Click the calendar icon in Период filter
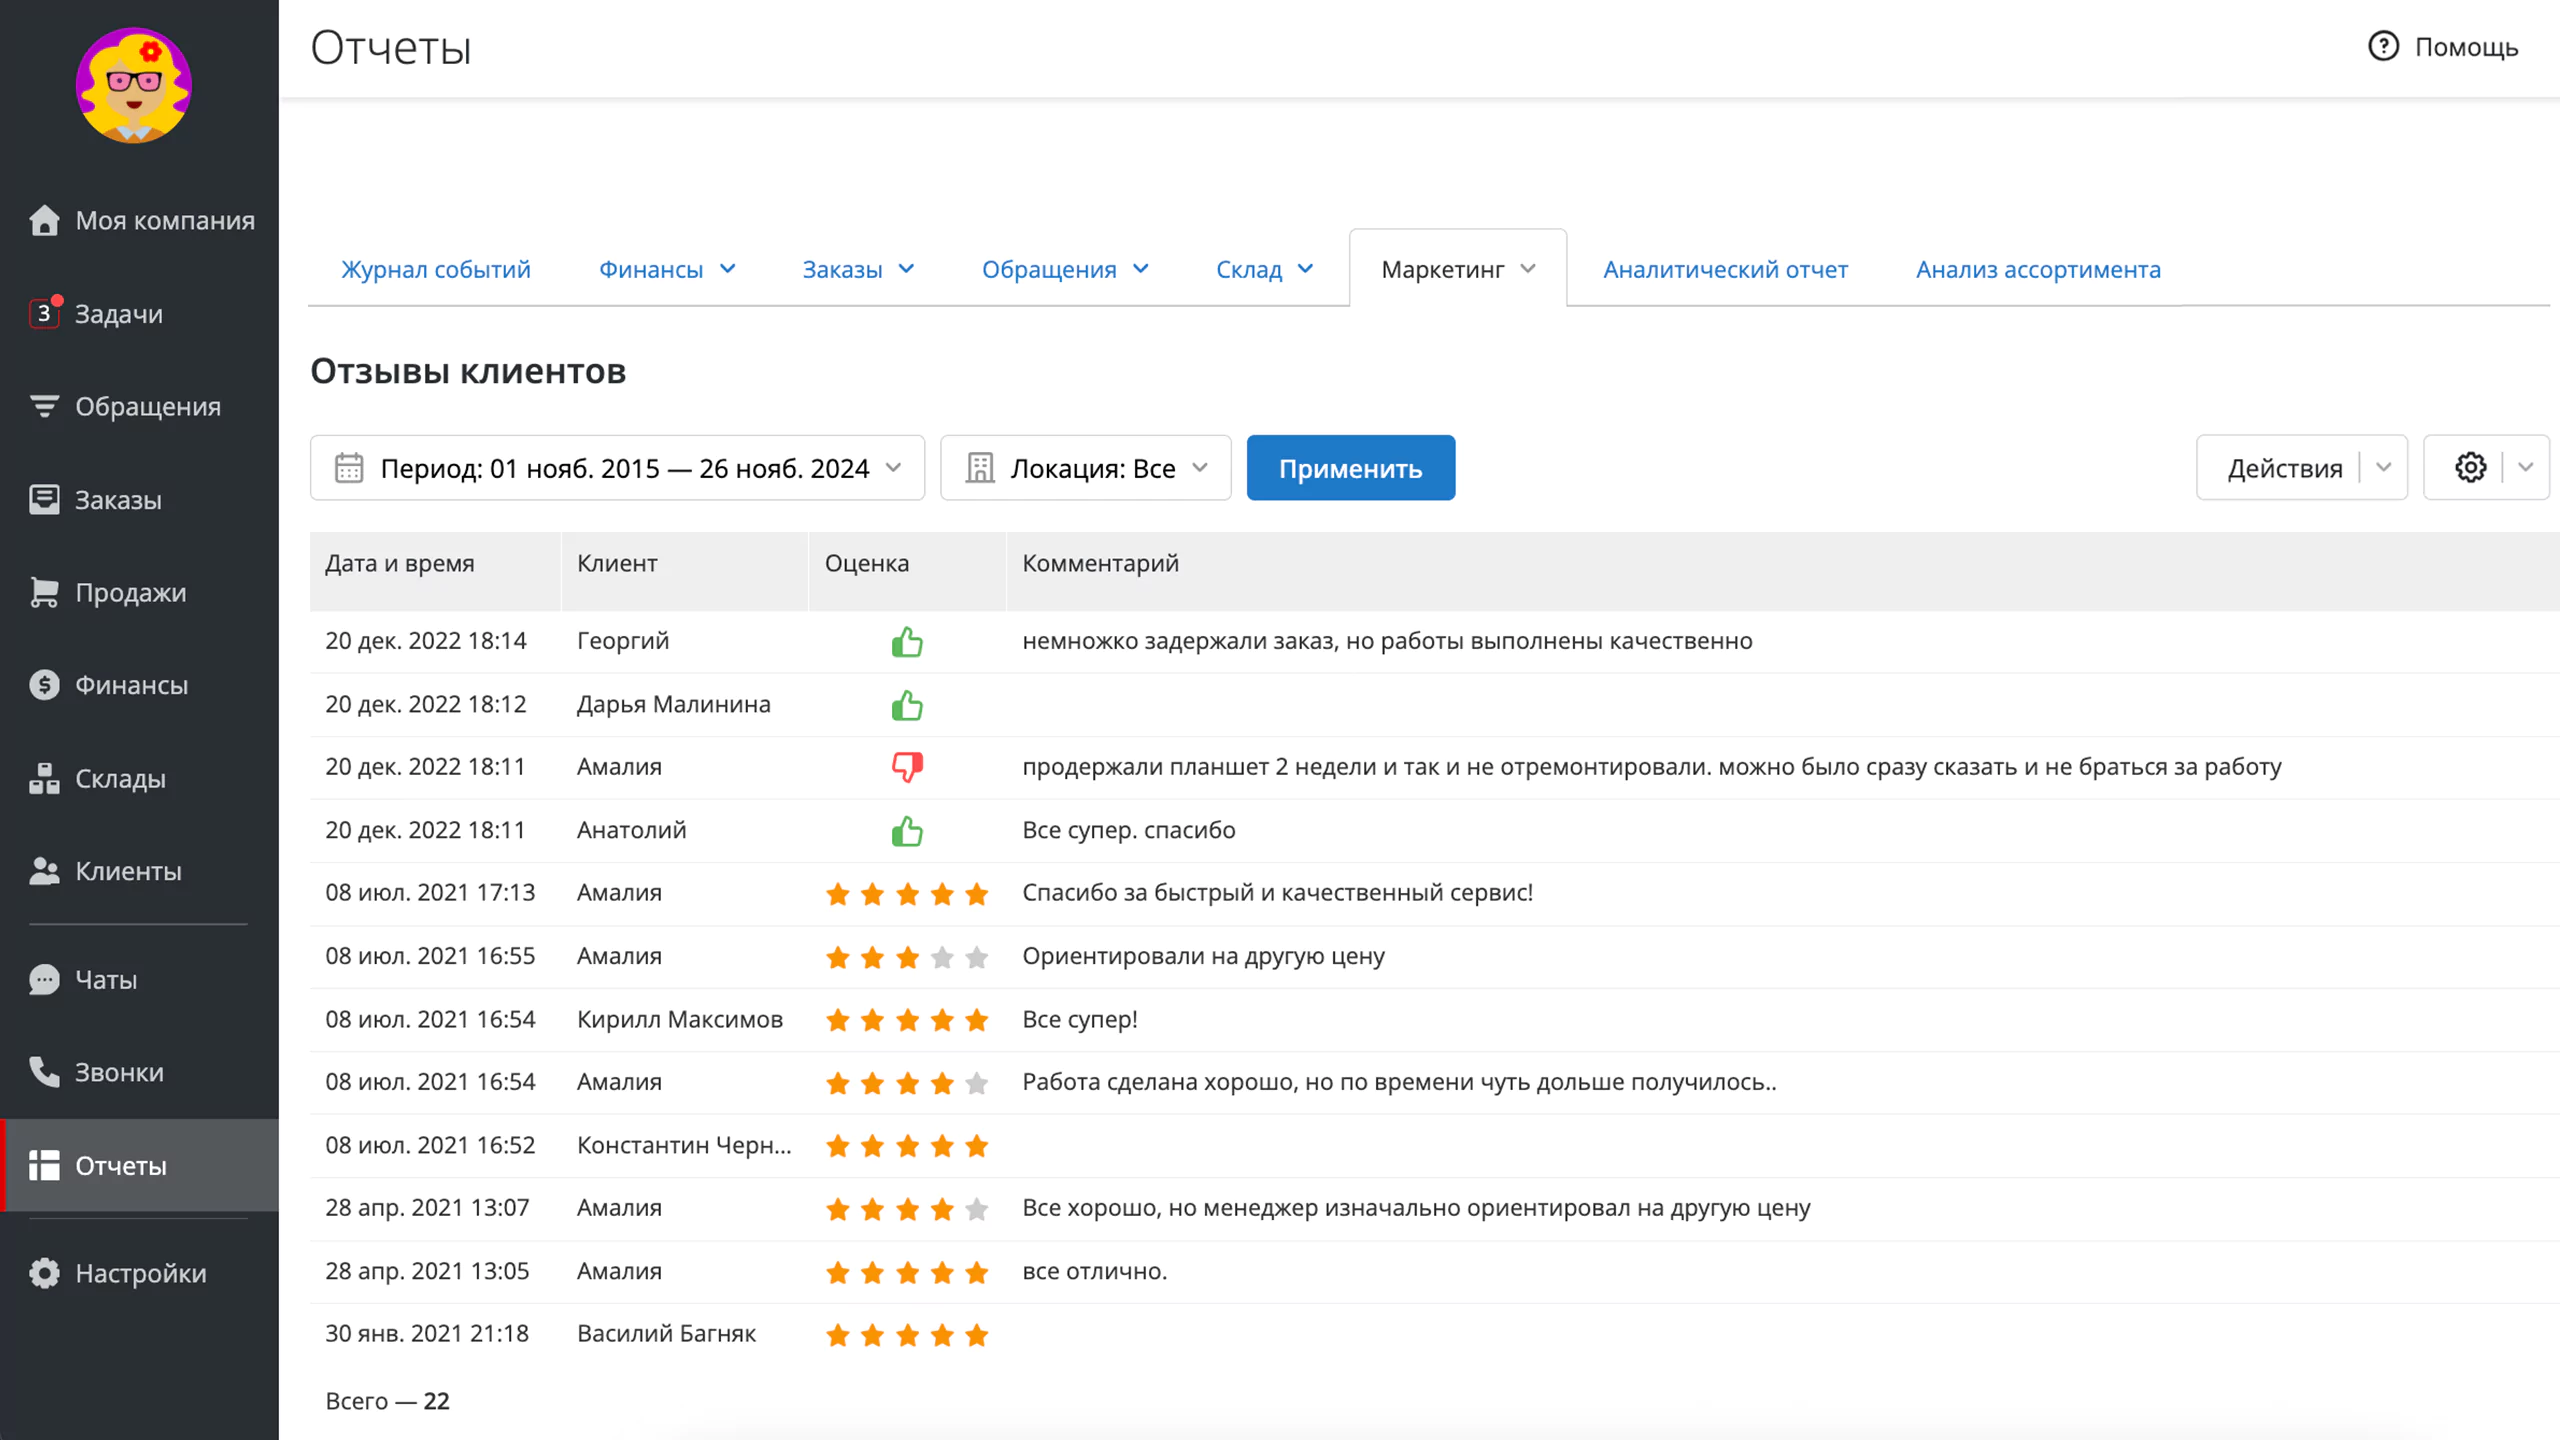Screen dimensions: 2560x1440 coord(349,468)
